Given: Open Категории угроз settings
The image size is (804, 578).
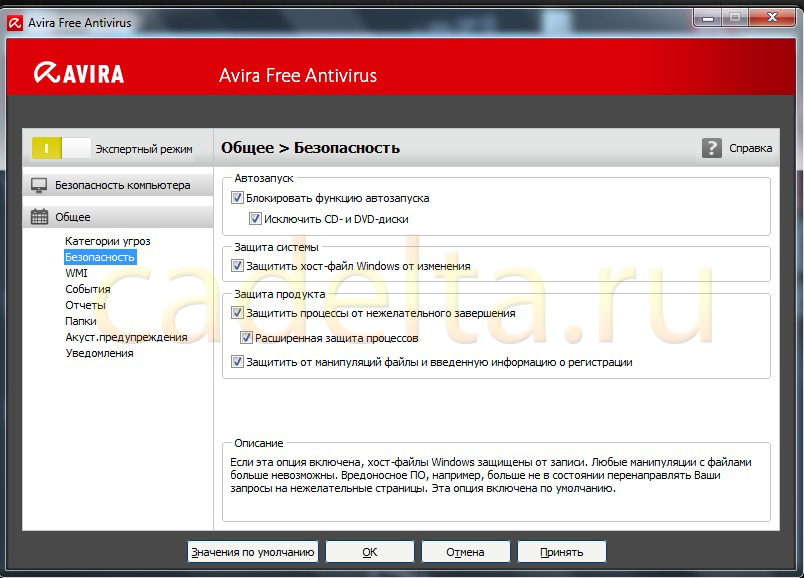Looking at the screenshot, I should 108,241.
